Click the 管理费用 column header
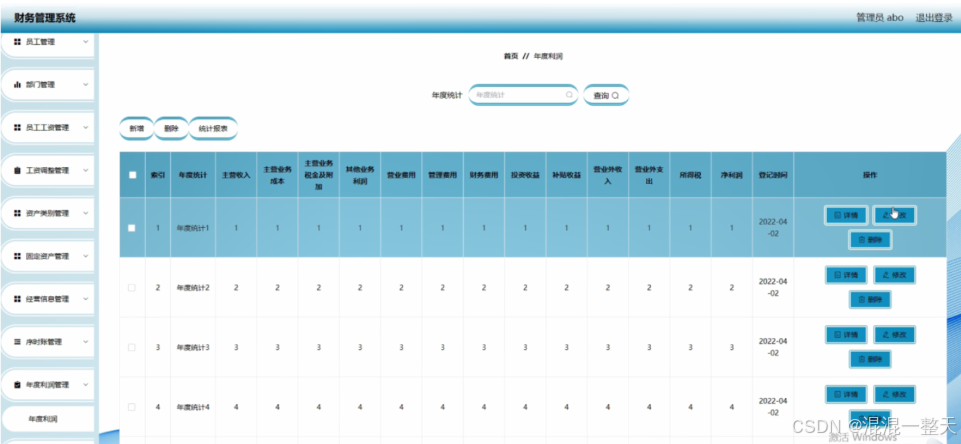961x444 pixels. [442, 175]
